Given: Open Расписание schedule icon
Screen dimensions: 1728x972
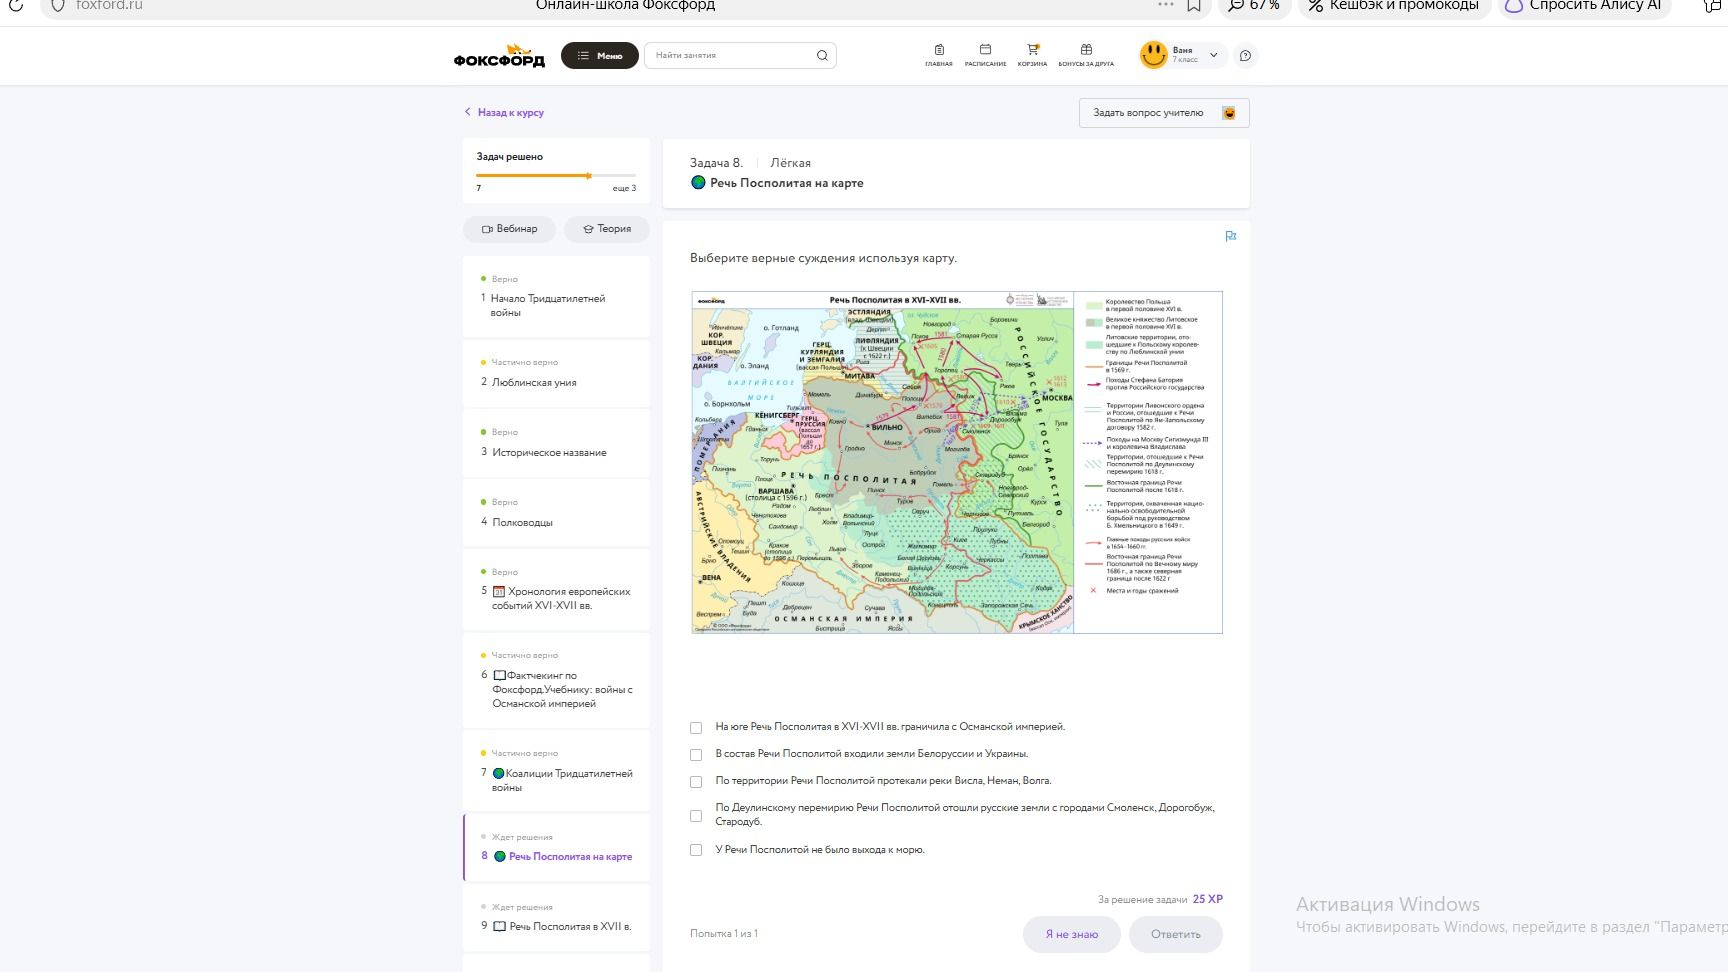Looking at the screenshot, I should click(x=985, y=55).
